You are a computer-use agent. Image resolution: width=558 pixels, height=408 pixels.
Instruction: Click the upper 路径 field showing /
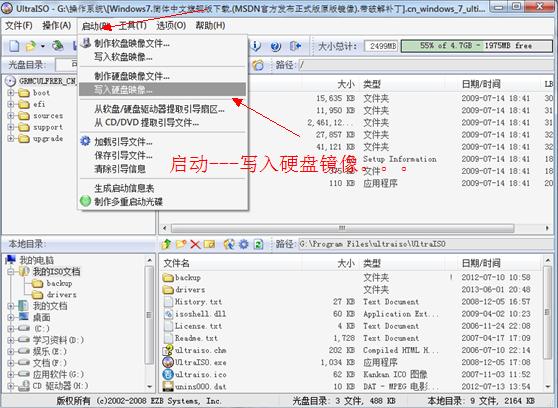(426, 65)
